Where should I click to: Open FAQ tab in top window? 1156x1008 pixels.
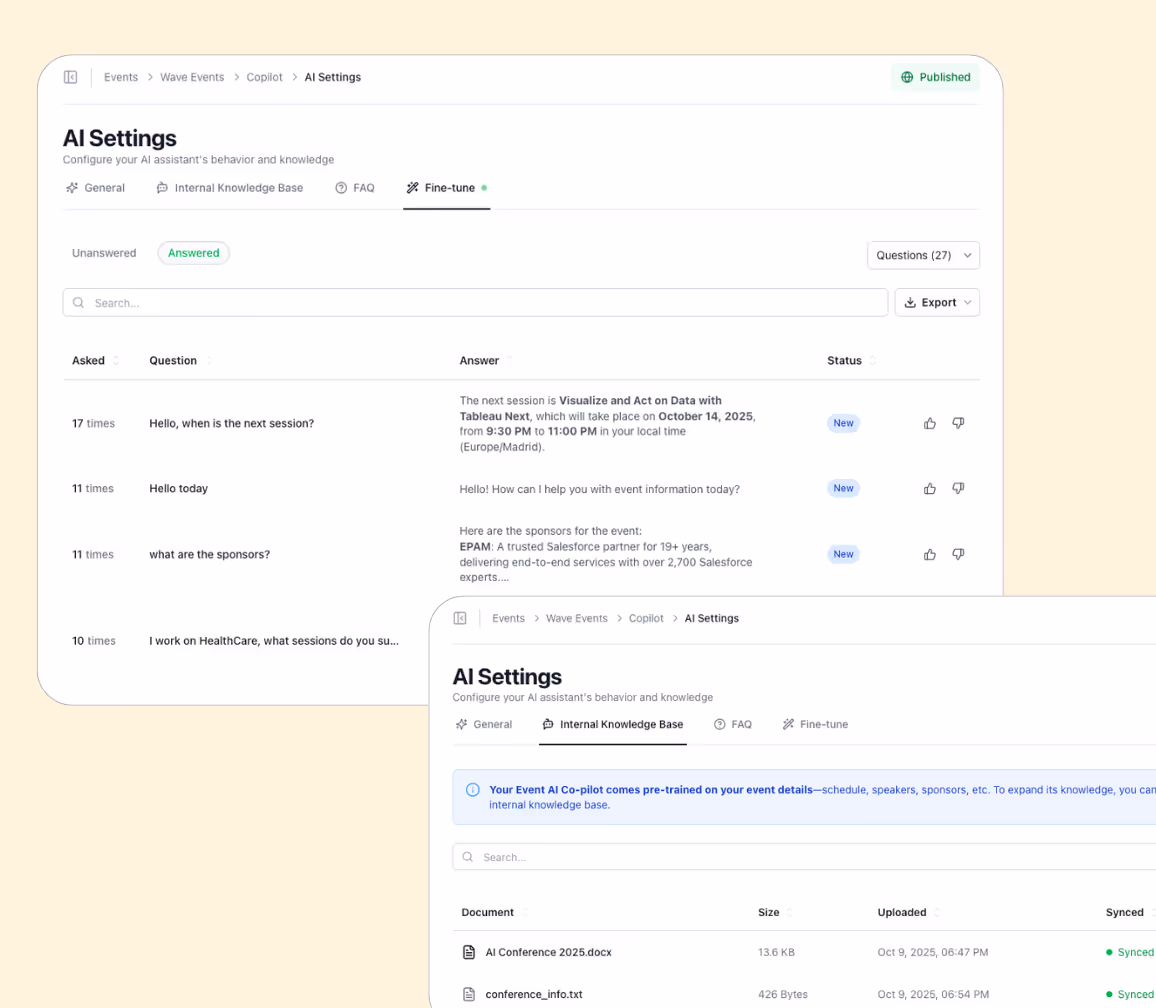(355, 188)
